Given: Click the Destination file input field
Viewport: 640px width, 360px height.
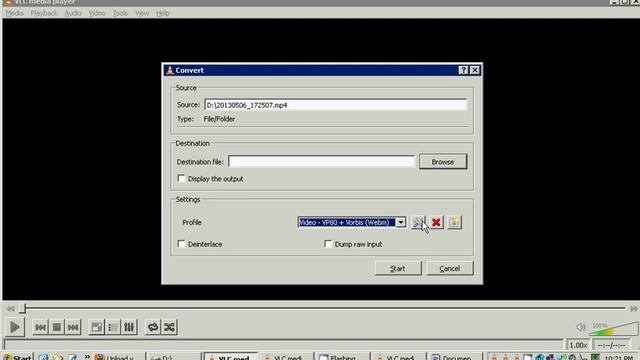Looking at the screenshot, I should click(322, 162).
